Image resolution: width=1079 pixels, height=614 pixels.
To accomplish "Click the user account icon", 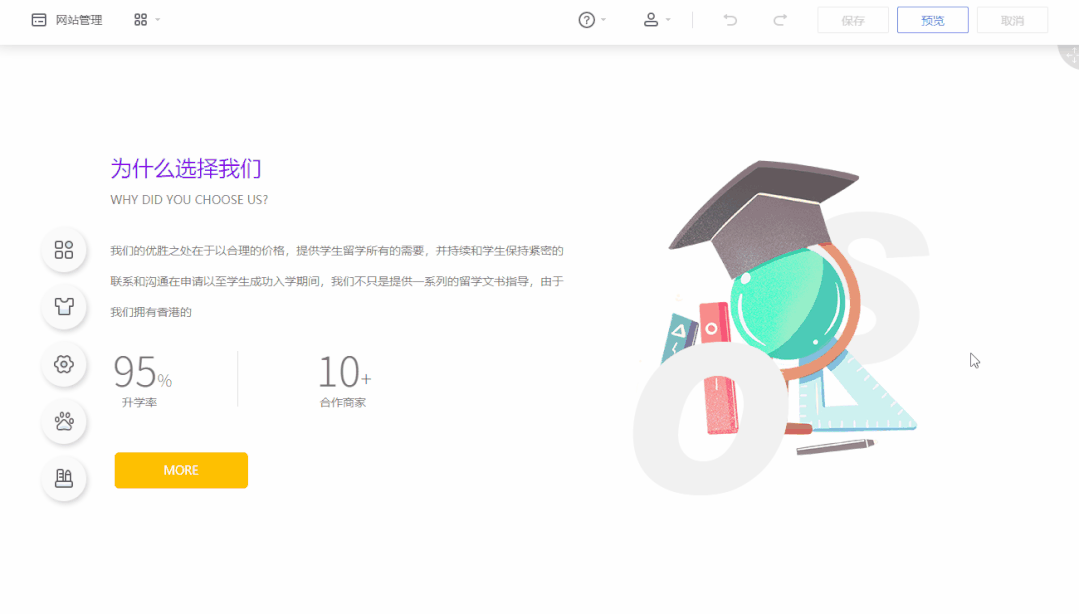I will (x=652, y=19).
